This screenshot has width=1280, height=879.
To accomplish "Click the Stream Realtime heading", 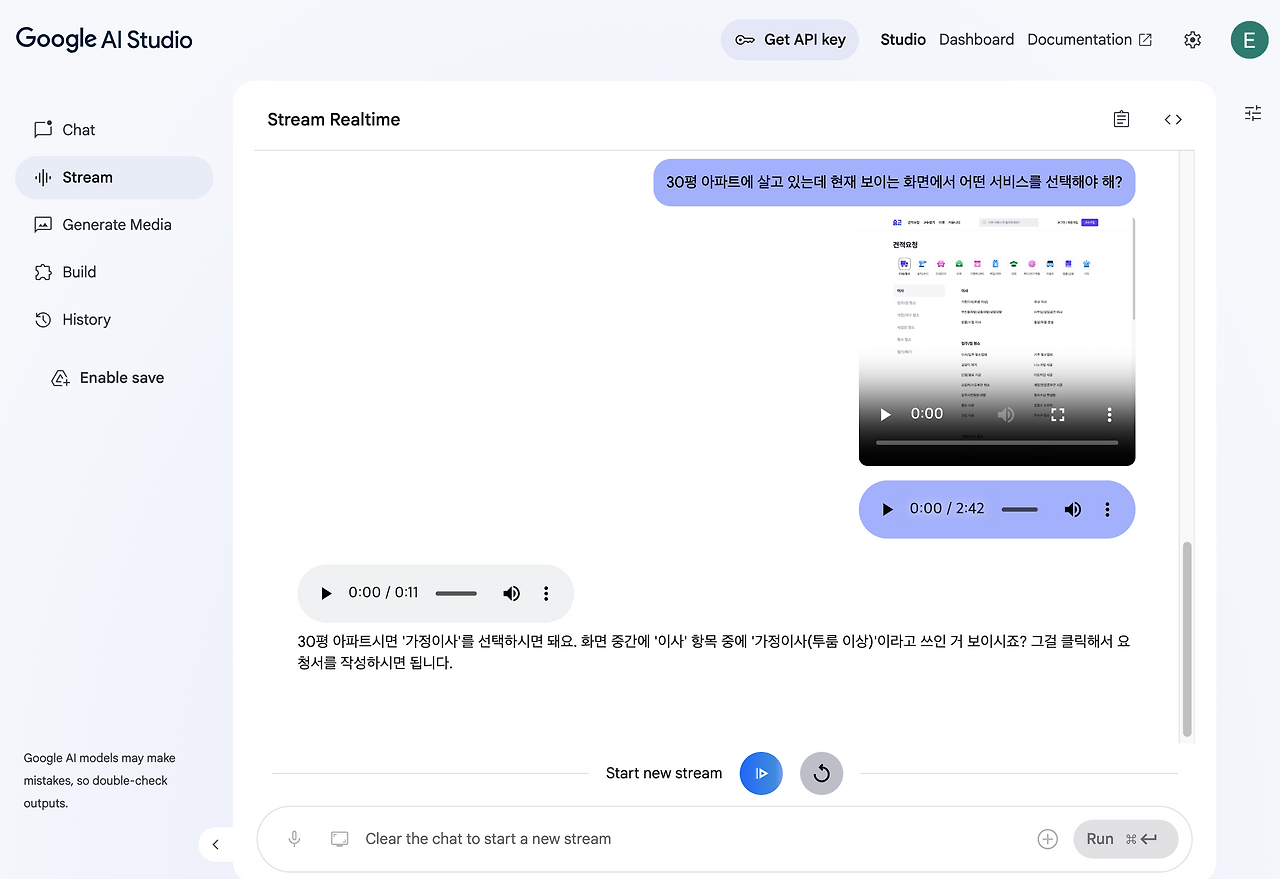I will point(334,120).
